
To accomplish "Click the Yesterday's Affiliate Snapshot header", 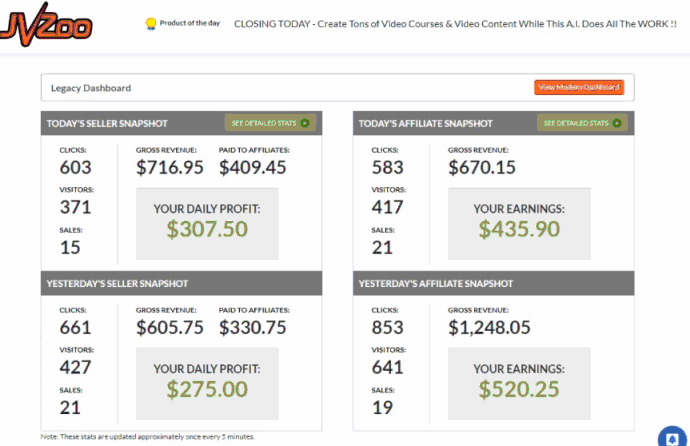I will 493,283.
